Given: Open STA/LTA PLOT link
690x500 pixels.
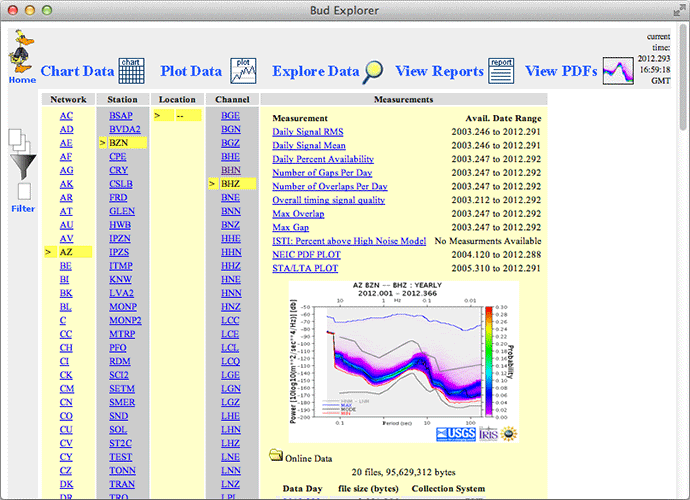Looking at the screenshot, I should click(305, 268).
